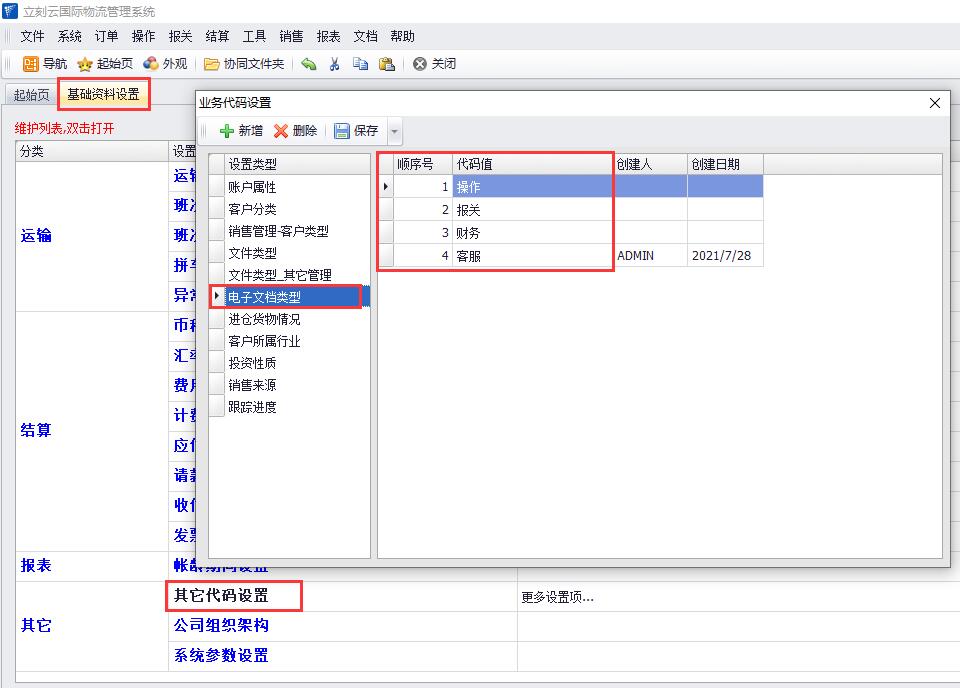Screen dimensions: 960x688
Task: Click the 删除 delete button
Action: pyautogui.click(x=296, y=131)
